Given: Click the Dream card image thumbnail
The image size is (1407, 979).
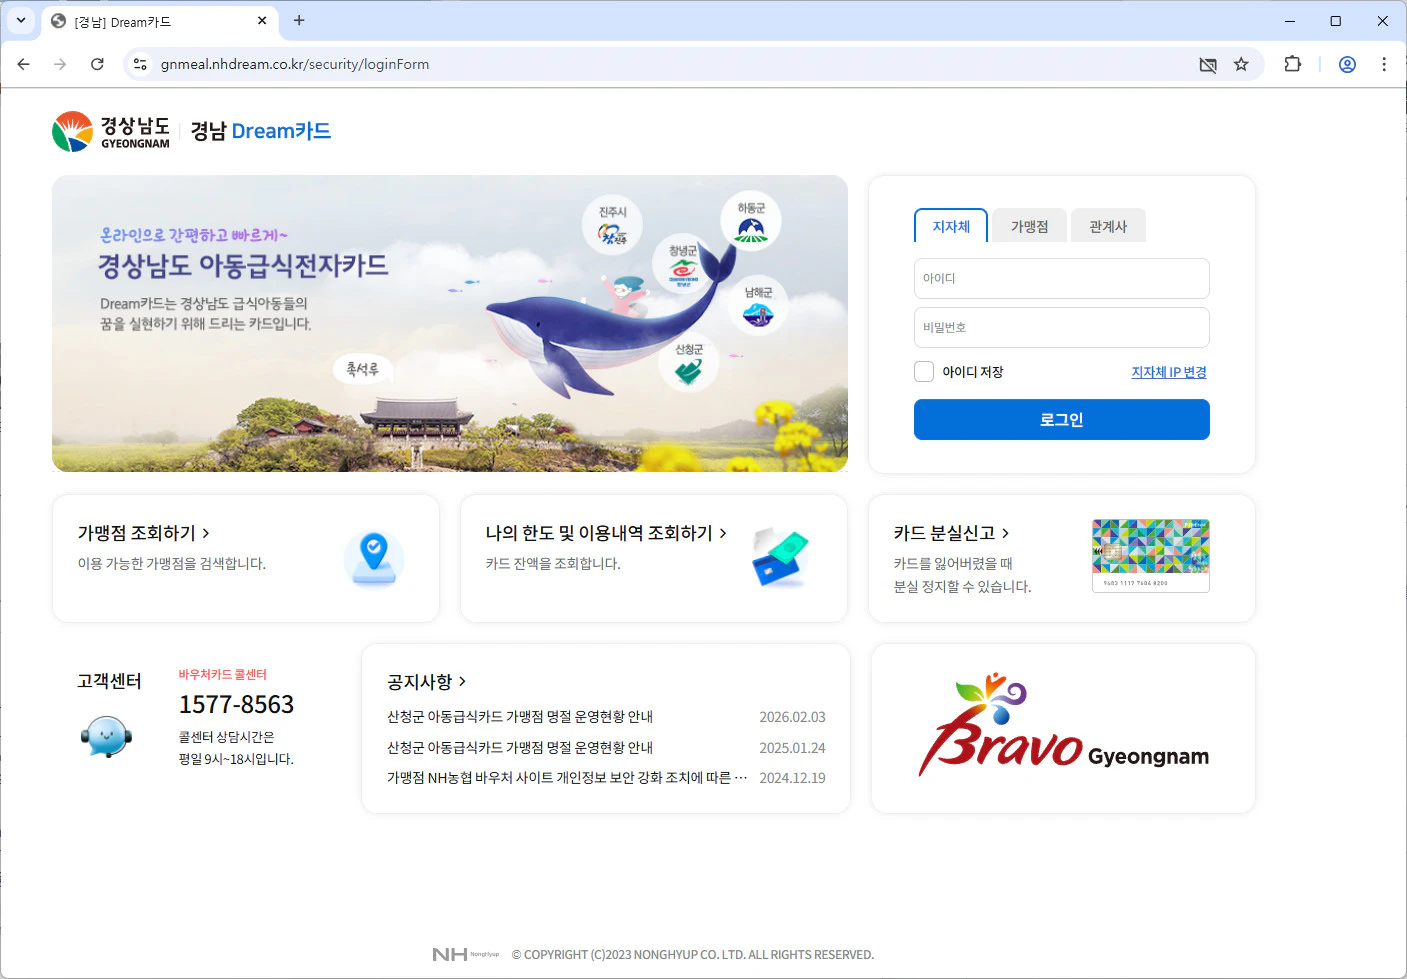Looking at the screenshot, I should [1150, 553].
